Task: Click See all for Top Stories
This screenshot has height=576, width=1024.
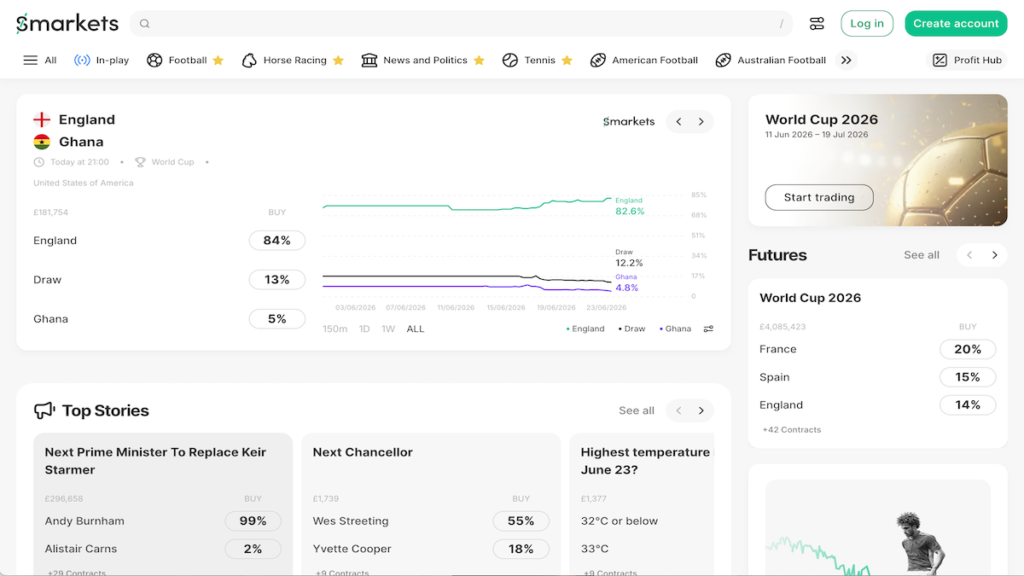Action: [636, 411]
